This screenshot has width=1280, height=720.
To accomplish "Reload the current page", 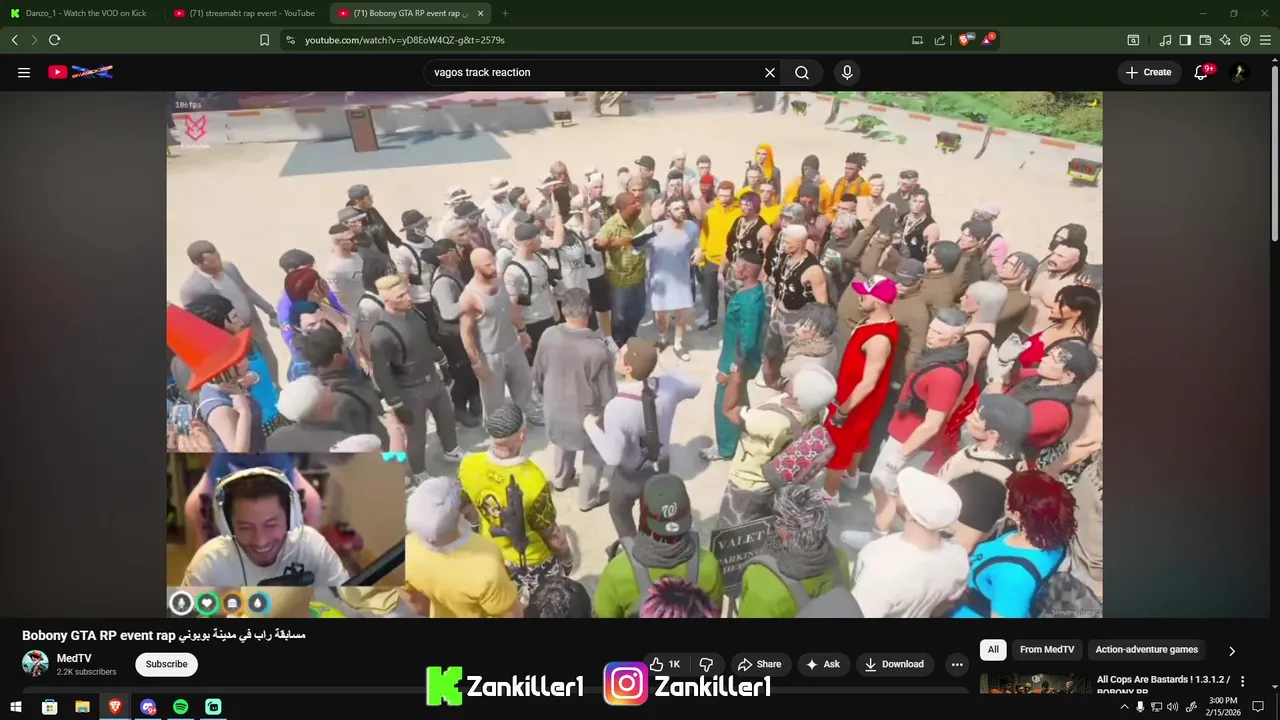I will pyautogui.click(x=54, y=40).
